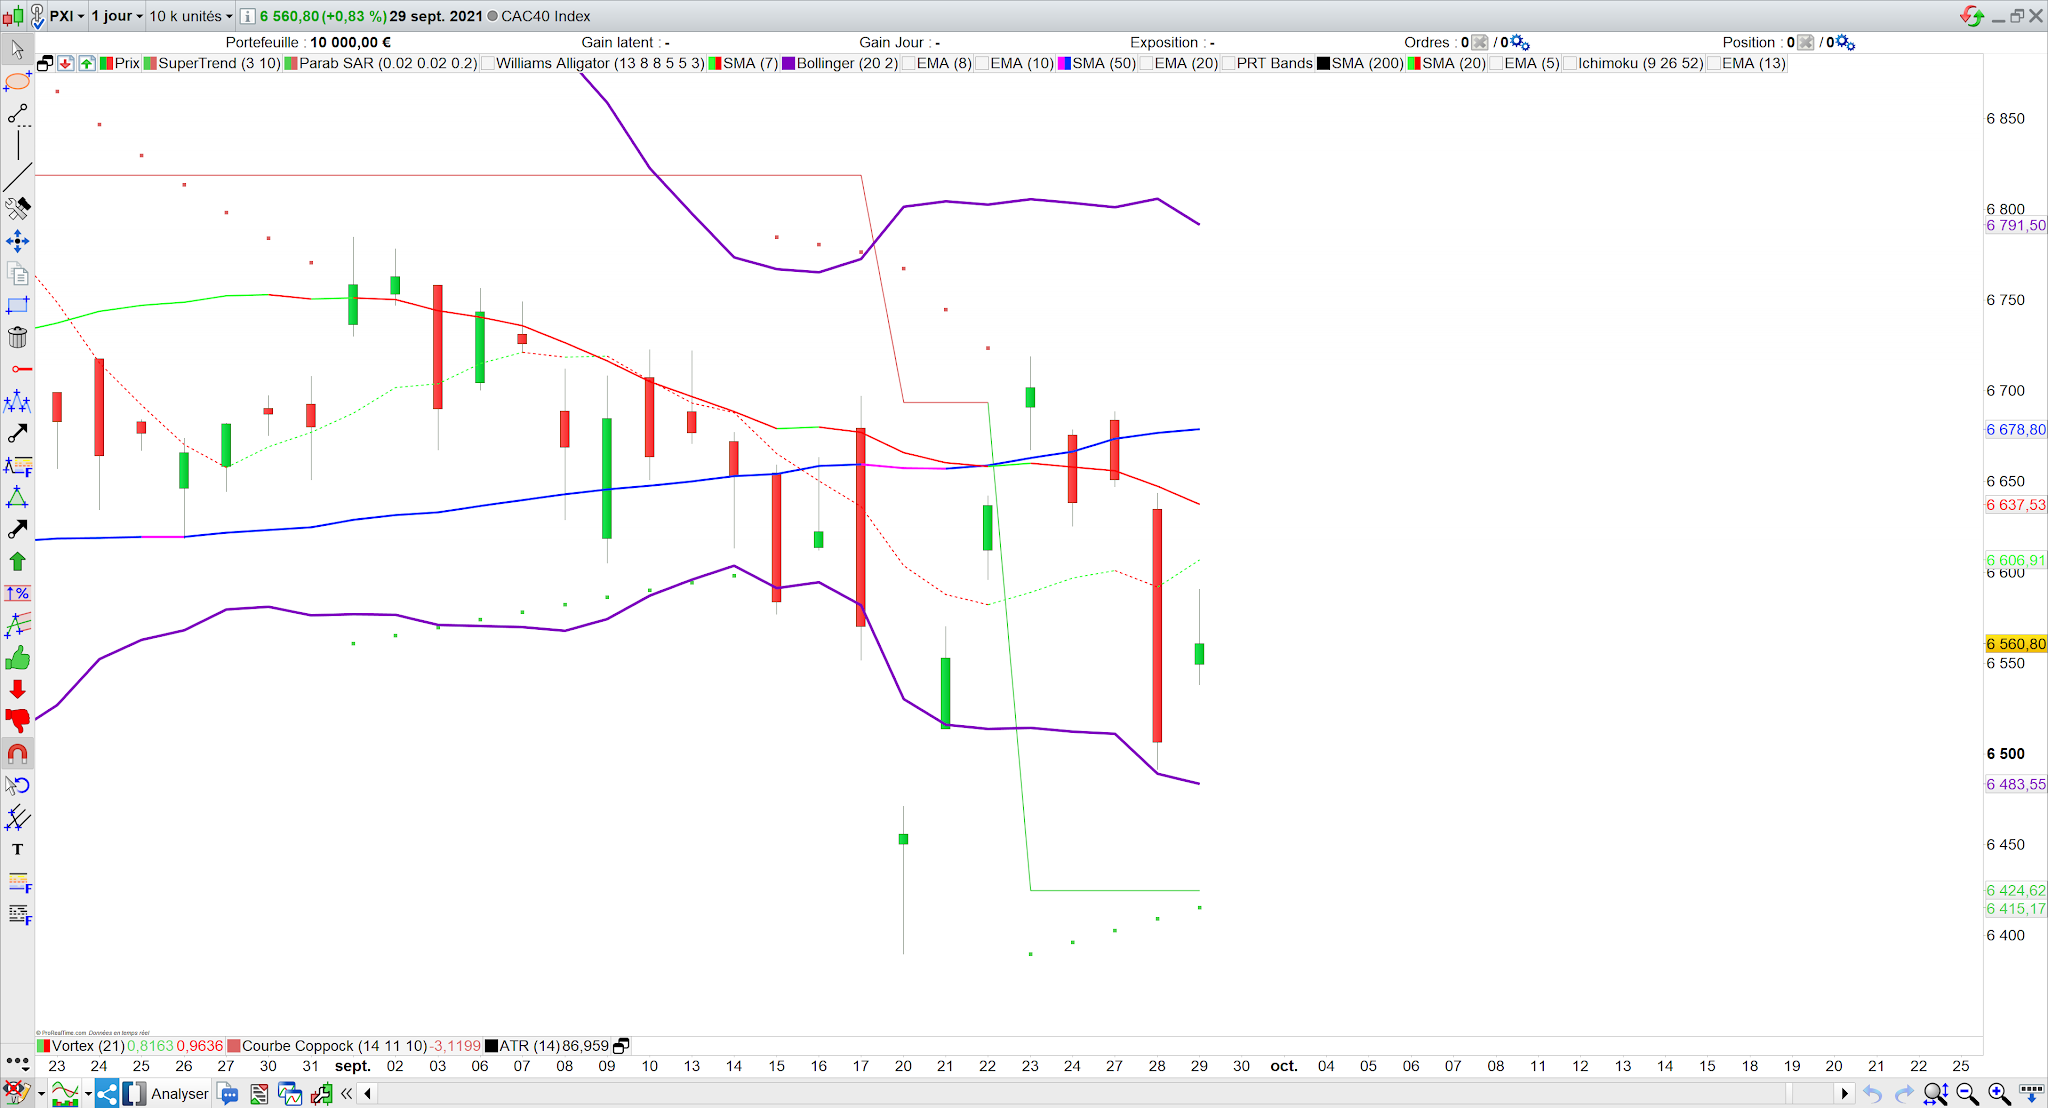2048x1108 pixels.
Task: Click the red-green refresh sync icon
Action: coord(1972,16)
